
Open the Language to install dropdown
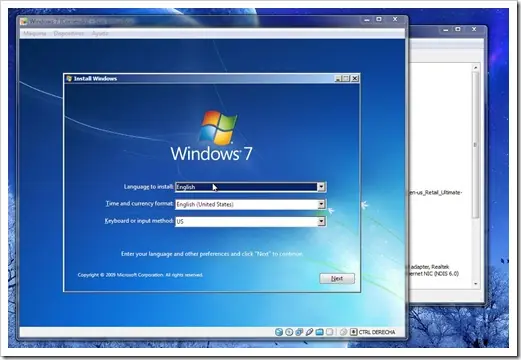[x=321, y=187]
